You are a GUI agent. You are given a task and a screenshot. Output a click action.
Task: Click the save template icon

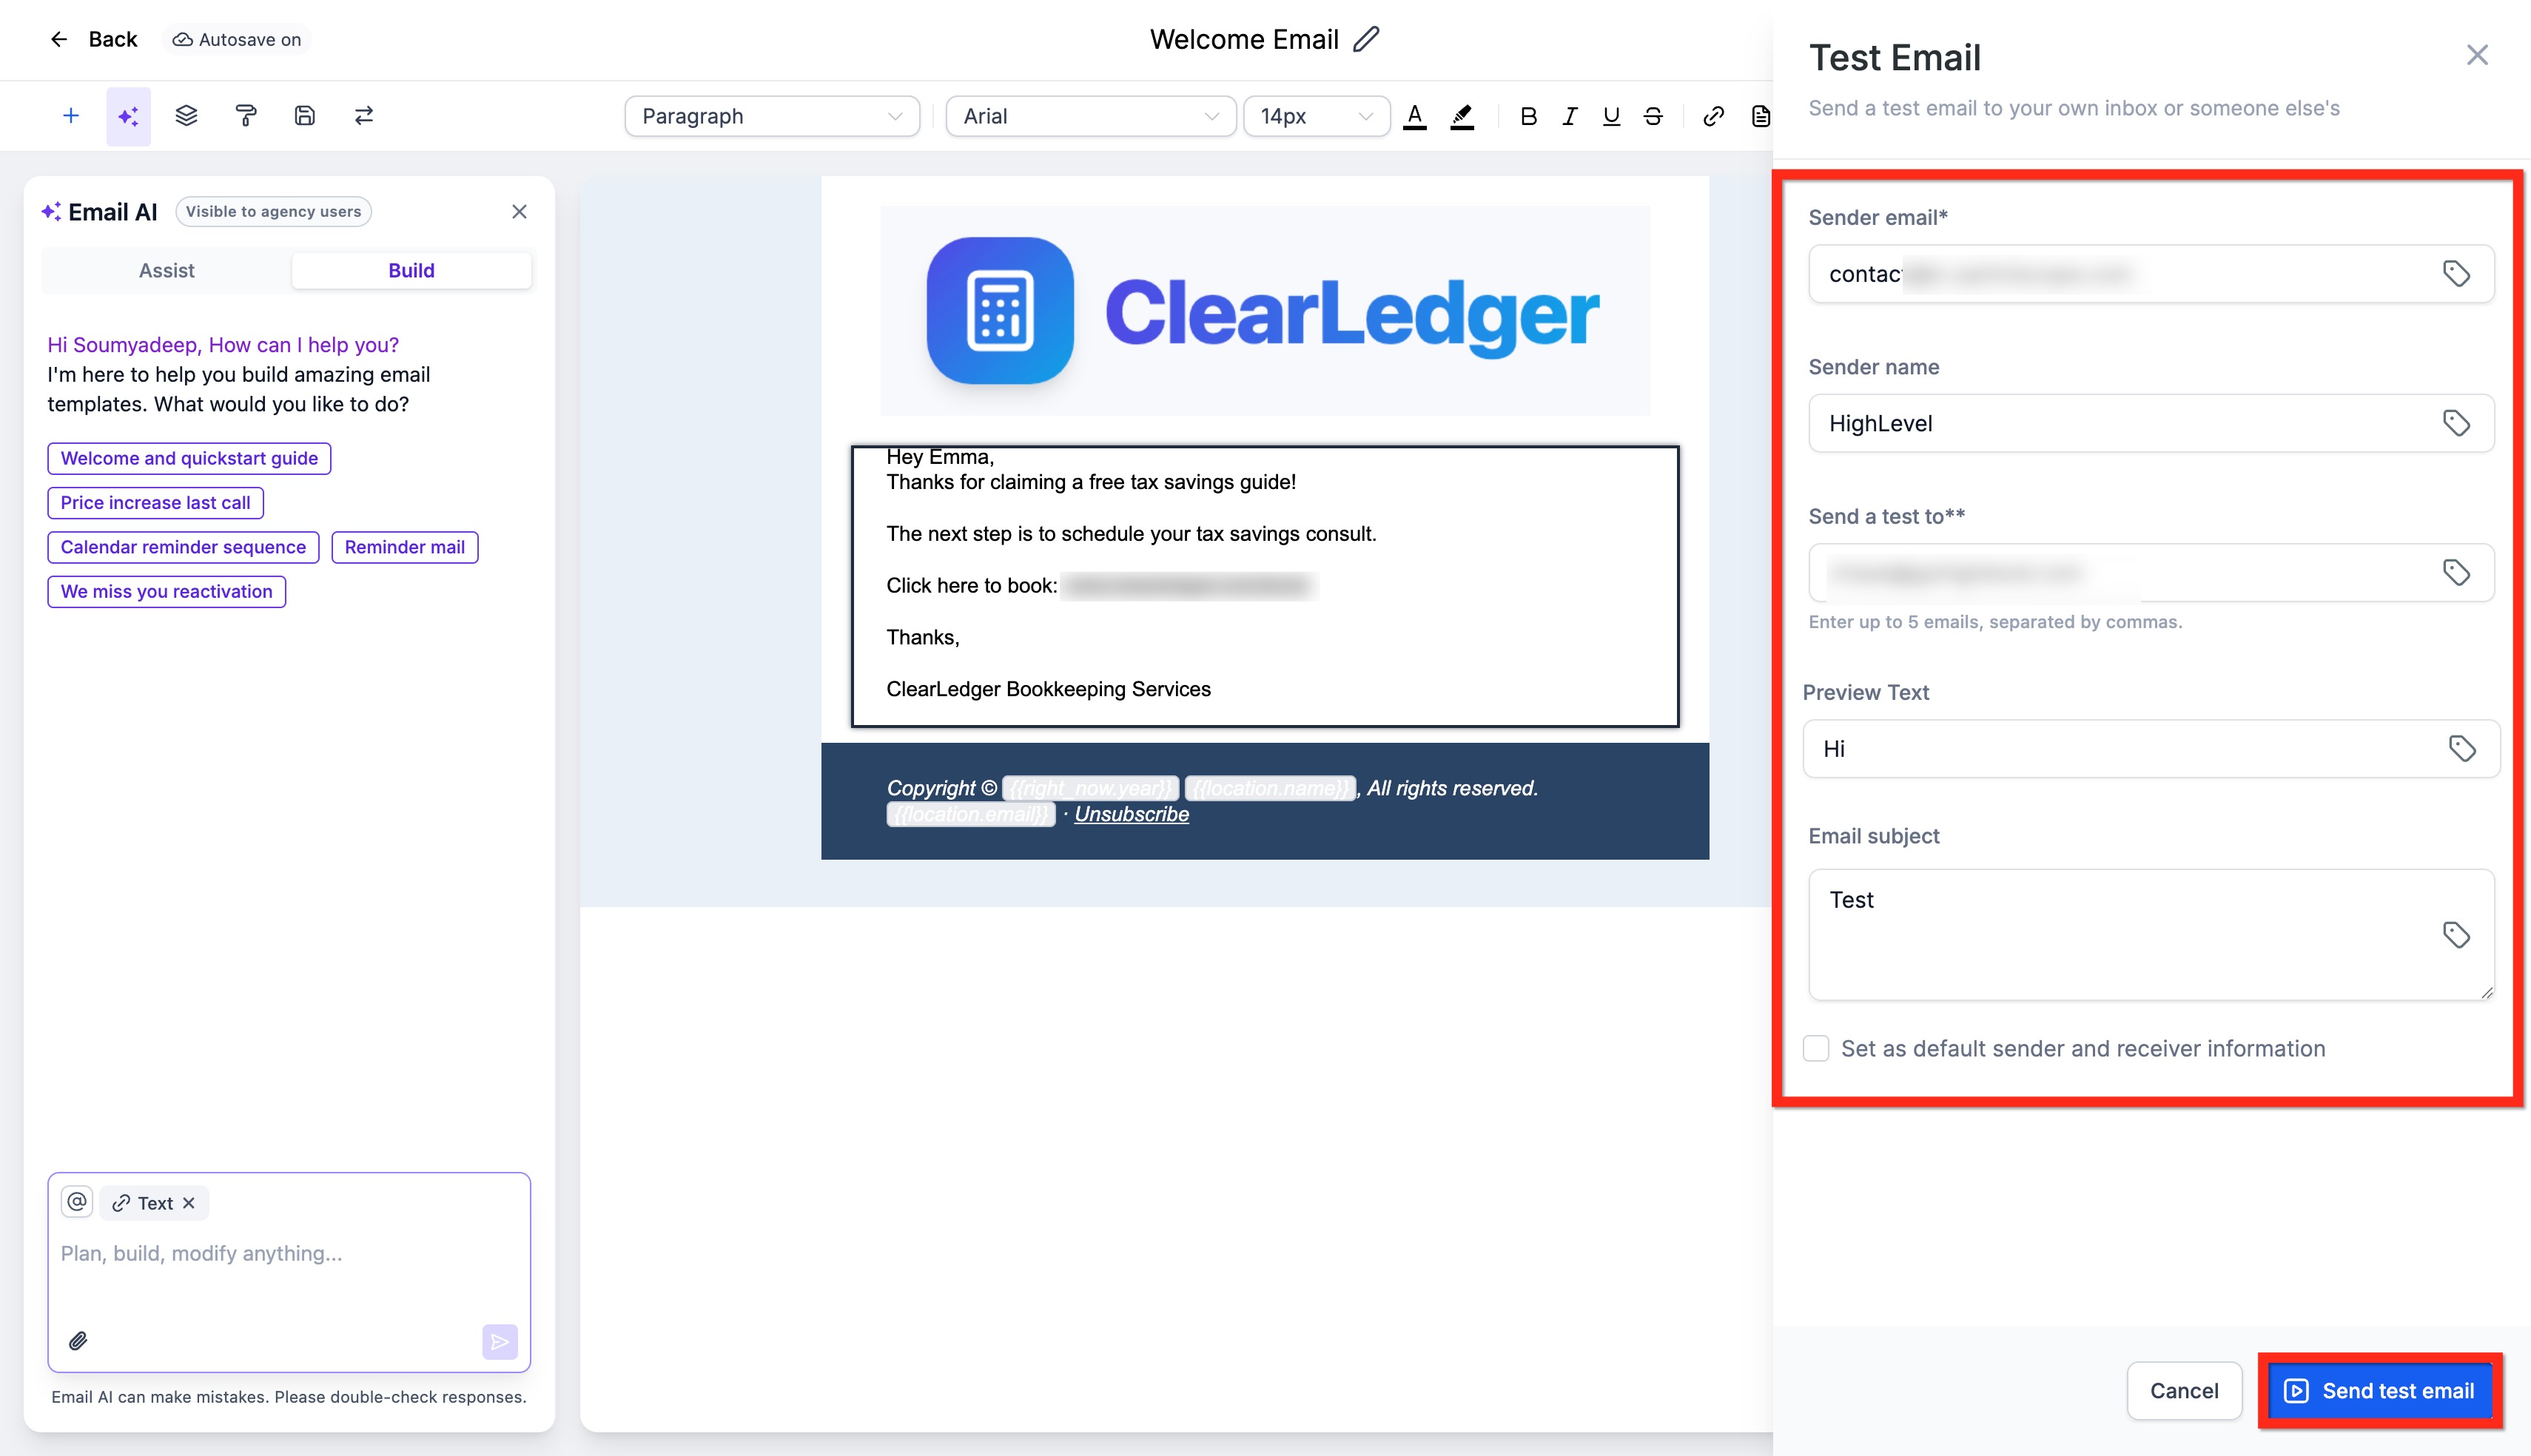[x=305, y=116]
